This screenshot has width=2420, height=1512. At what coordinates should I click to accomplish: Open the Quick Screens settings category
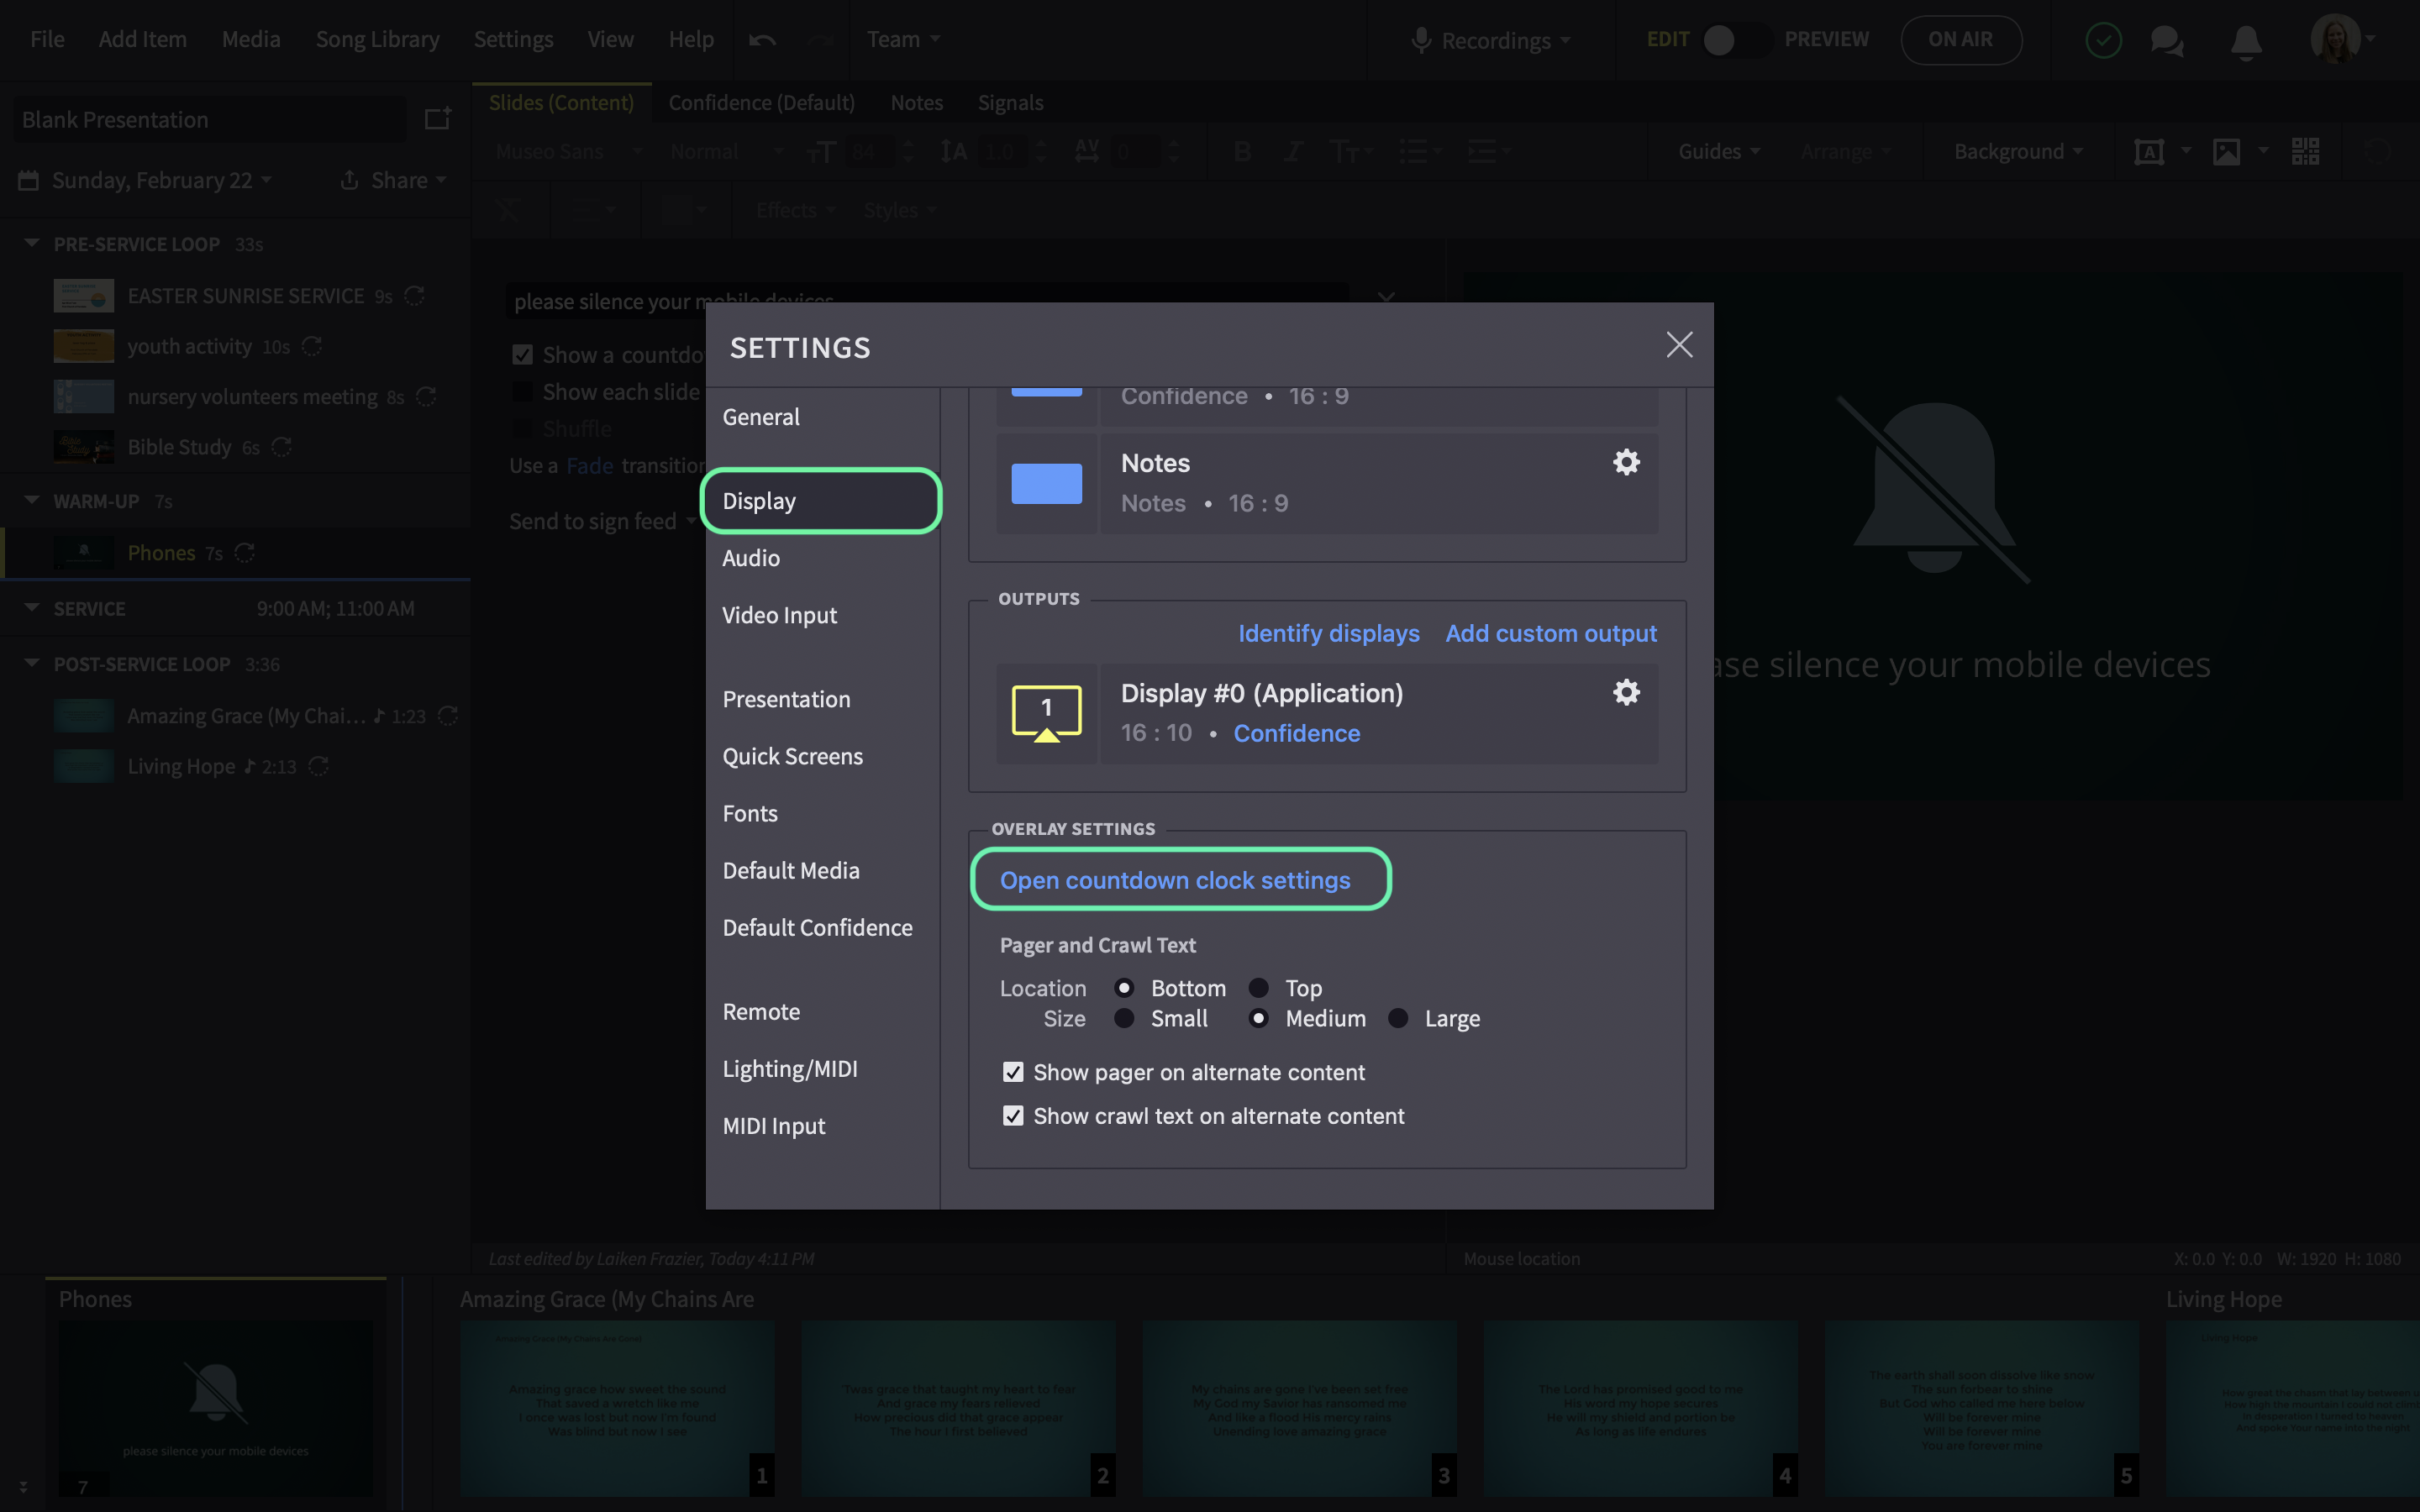pyautogui.click(x=792, y=756)
